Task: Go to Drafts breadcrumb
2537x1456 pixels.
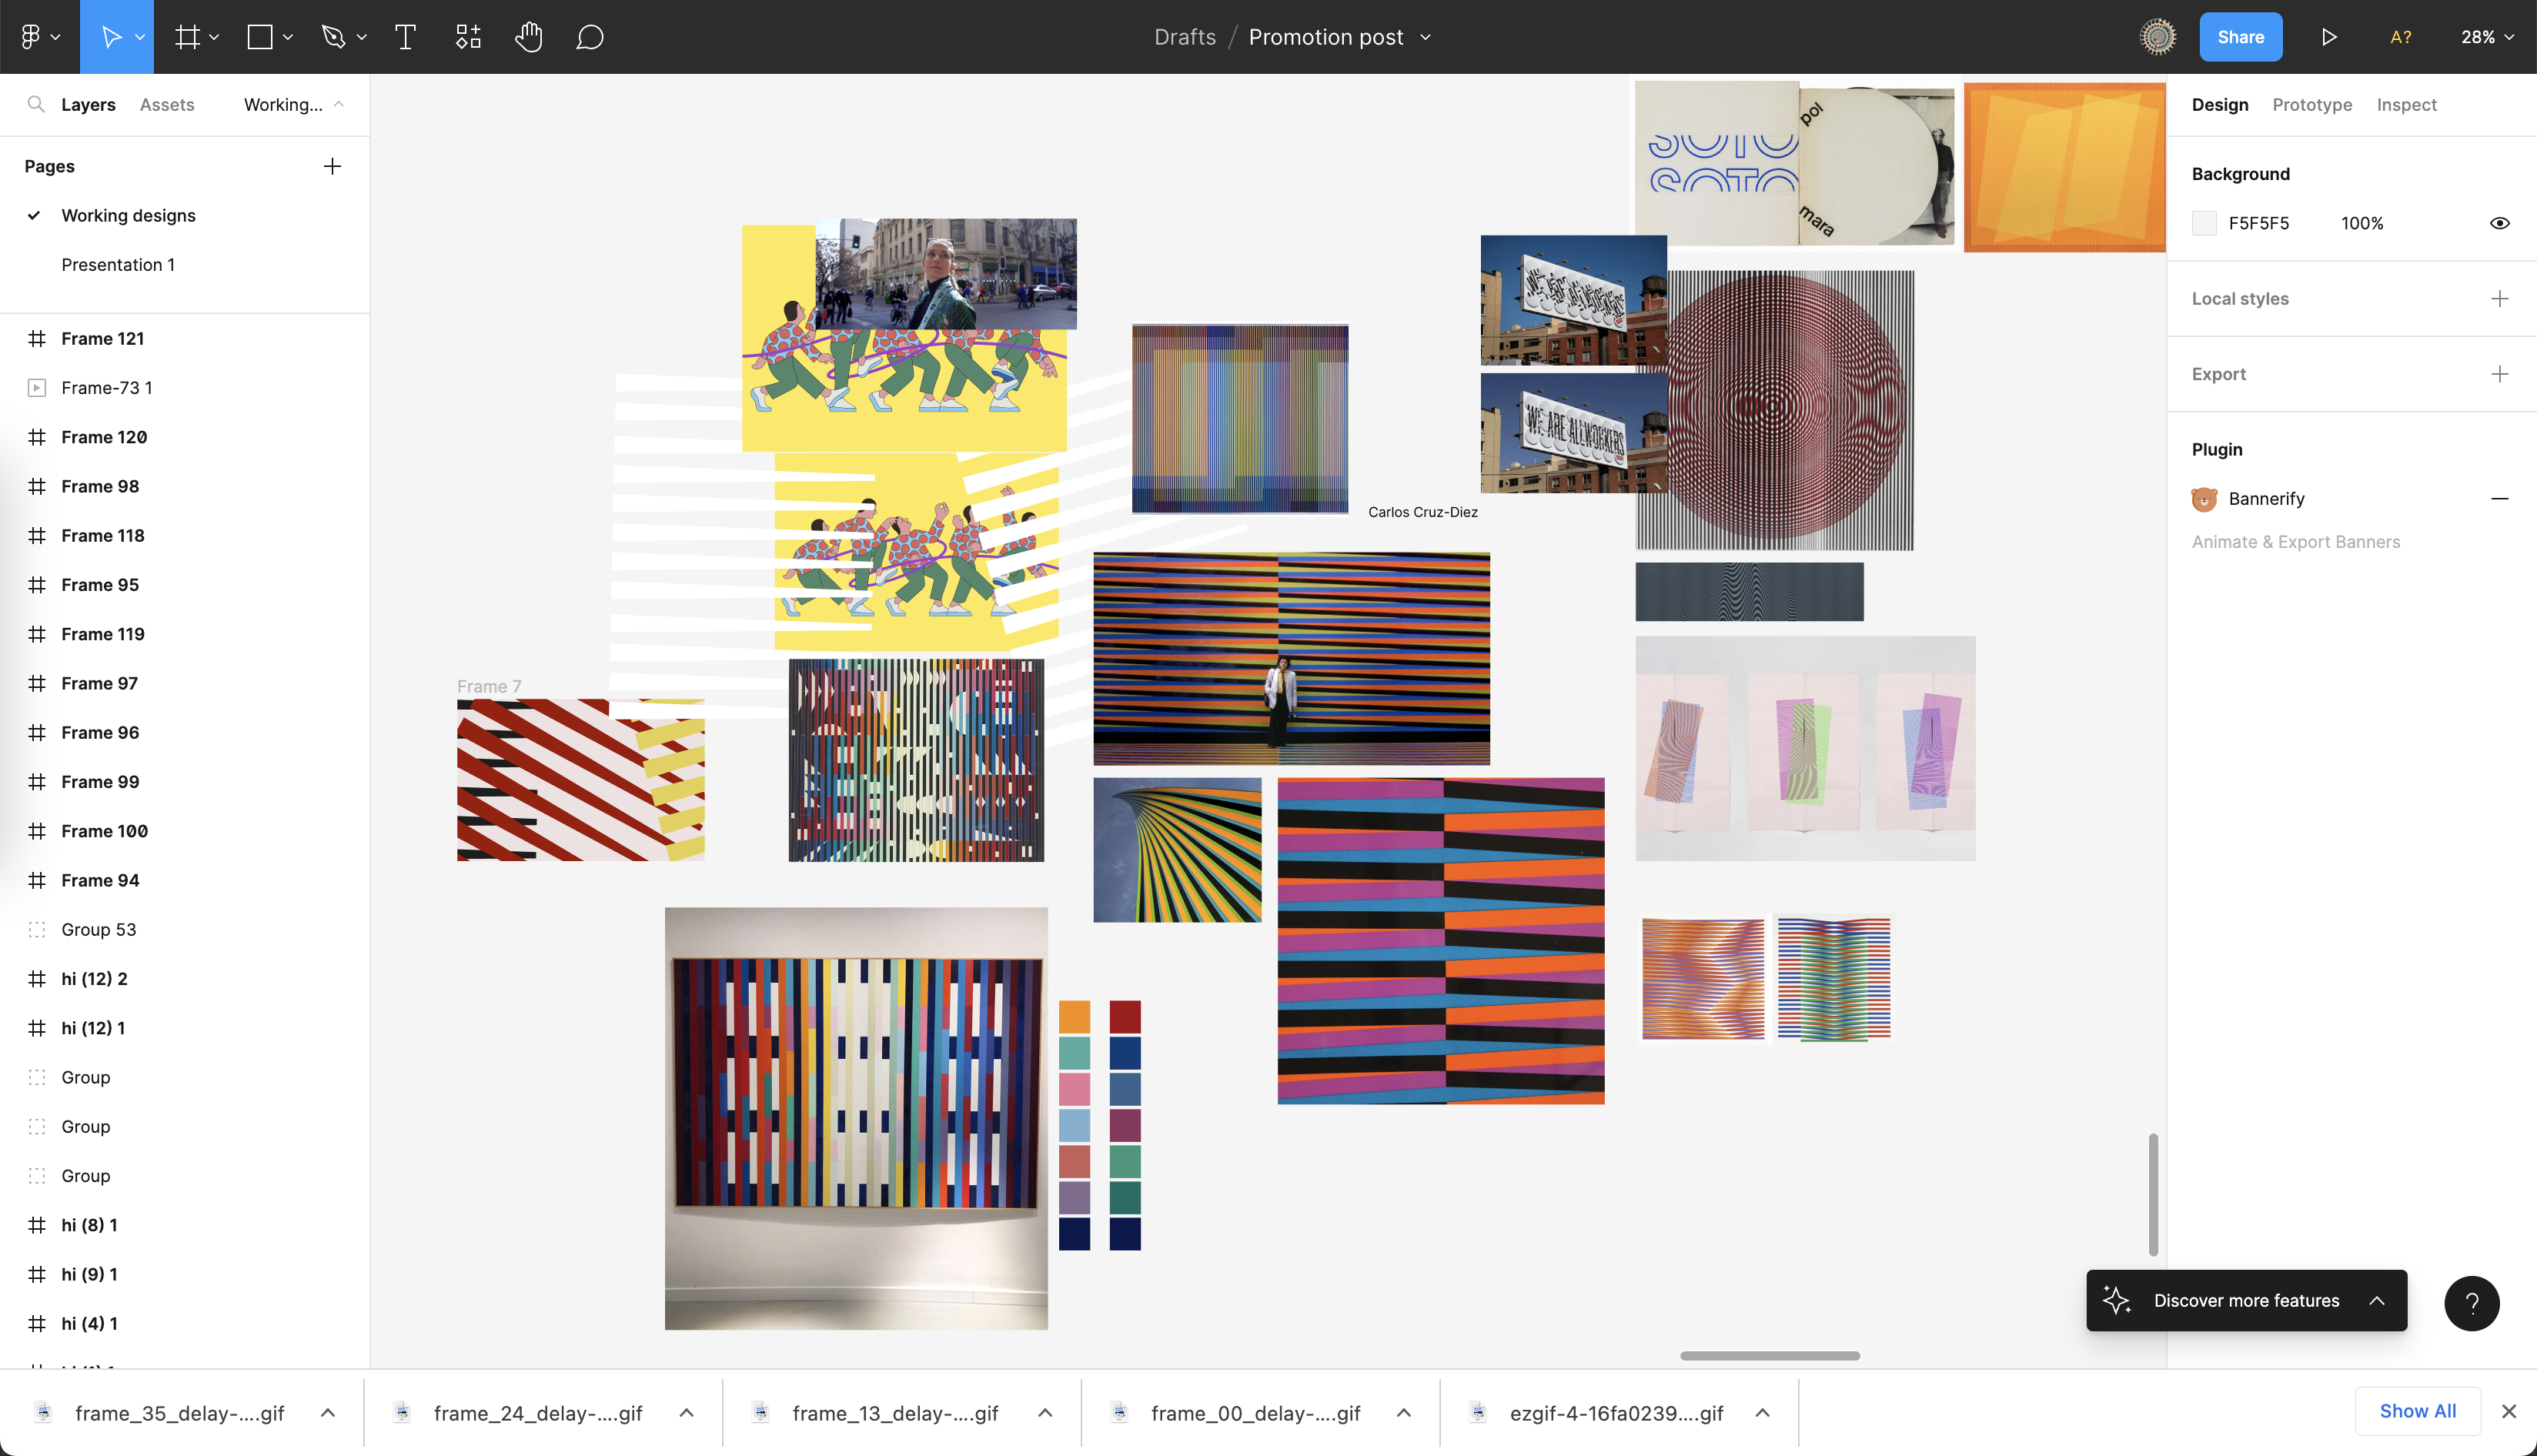Action: pyautogui.click(x=1184, y=37)
